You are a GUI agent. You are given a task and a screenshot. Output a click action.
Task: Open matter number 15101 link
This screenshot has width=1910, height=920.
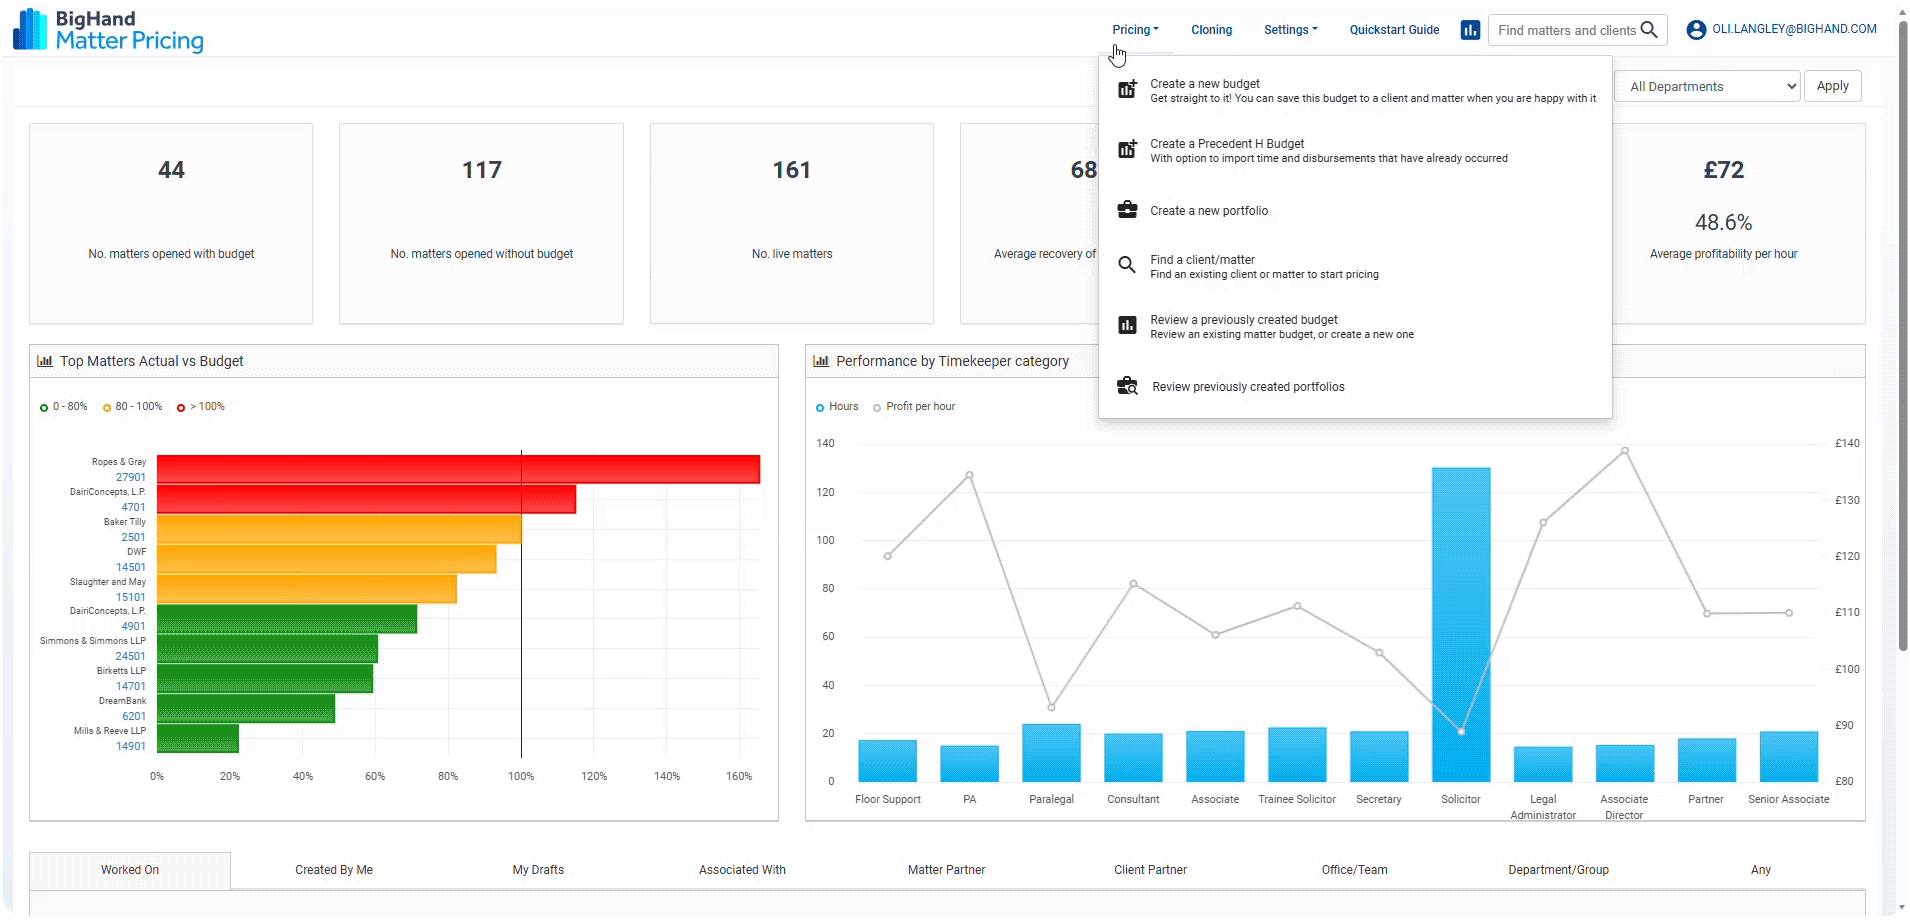[131, 597]
